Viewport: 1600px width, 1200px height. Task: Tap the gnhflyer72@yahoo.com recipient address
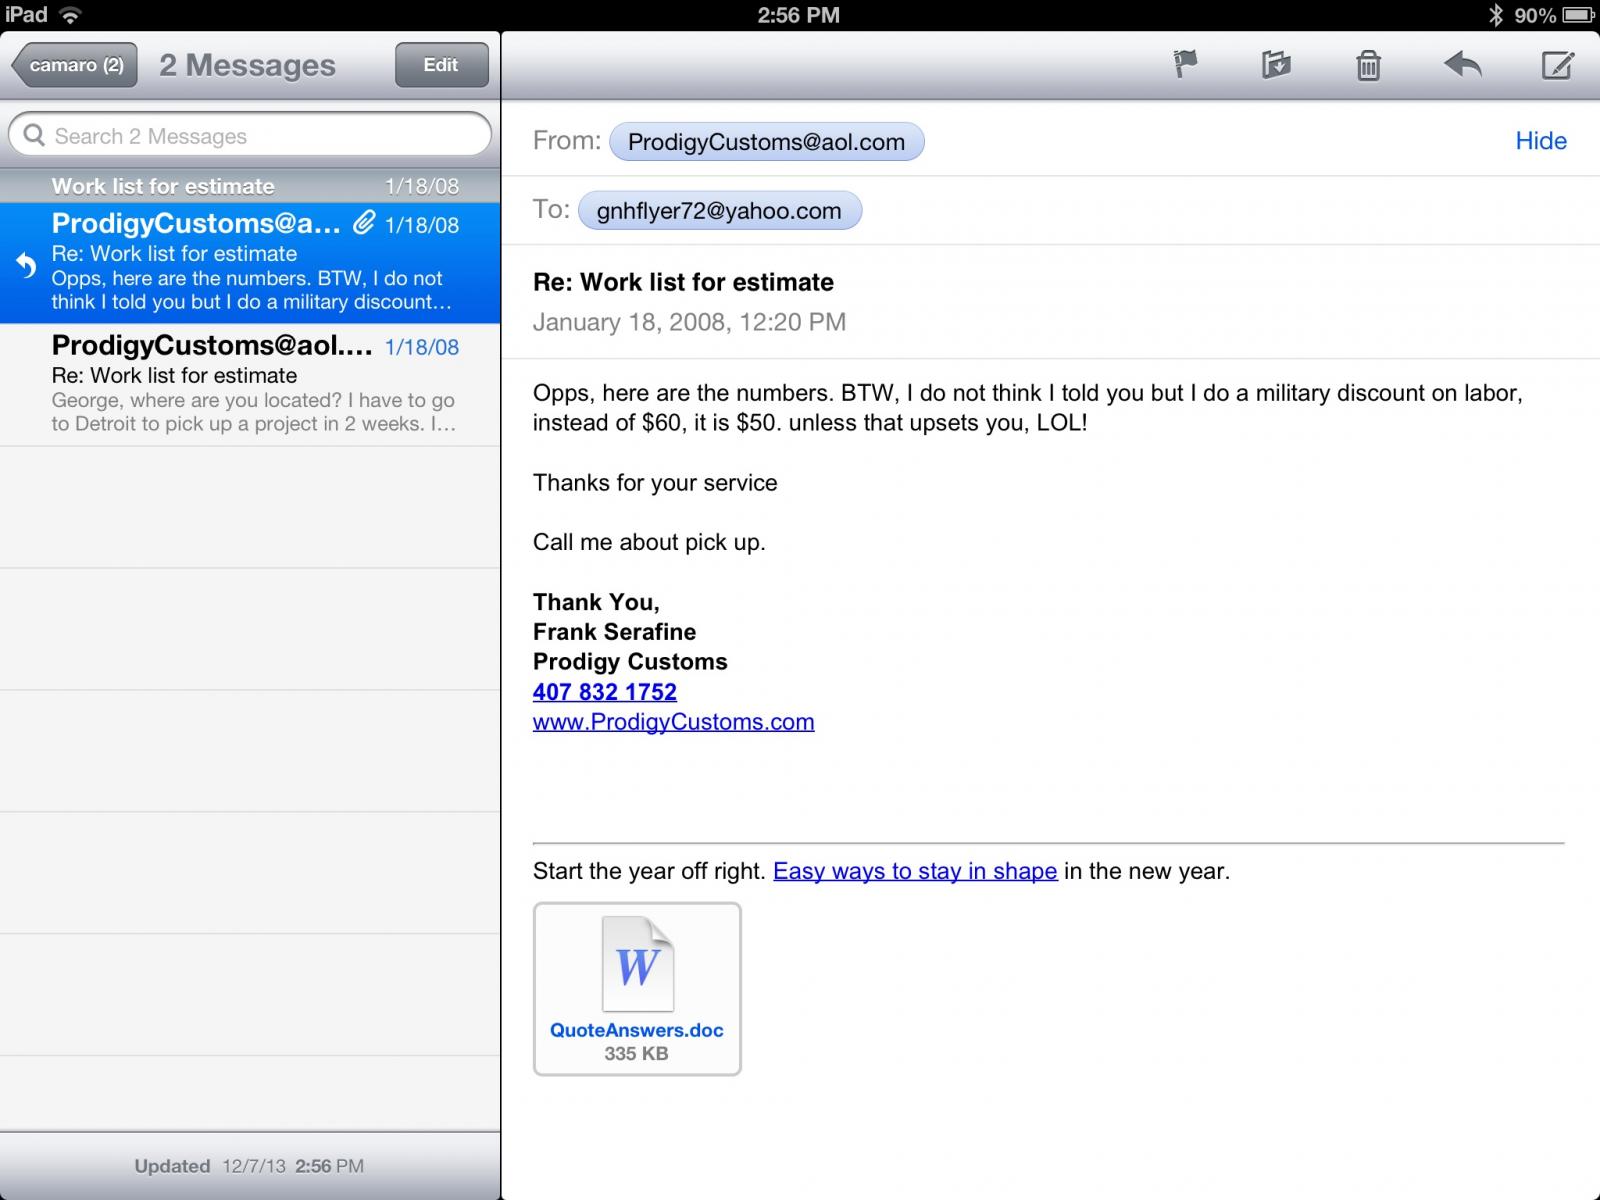point(719,211)
